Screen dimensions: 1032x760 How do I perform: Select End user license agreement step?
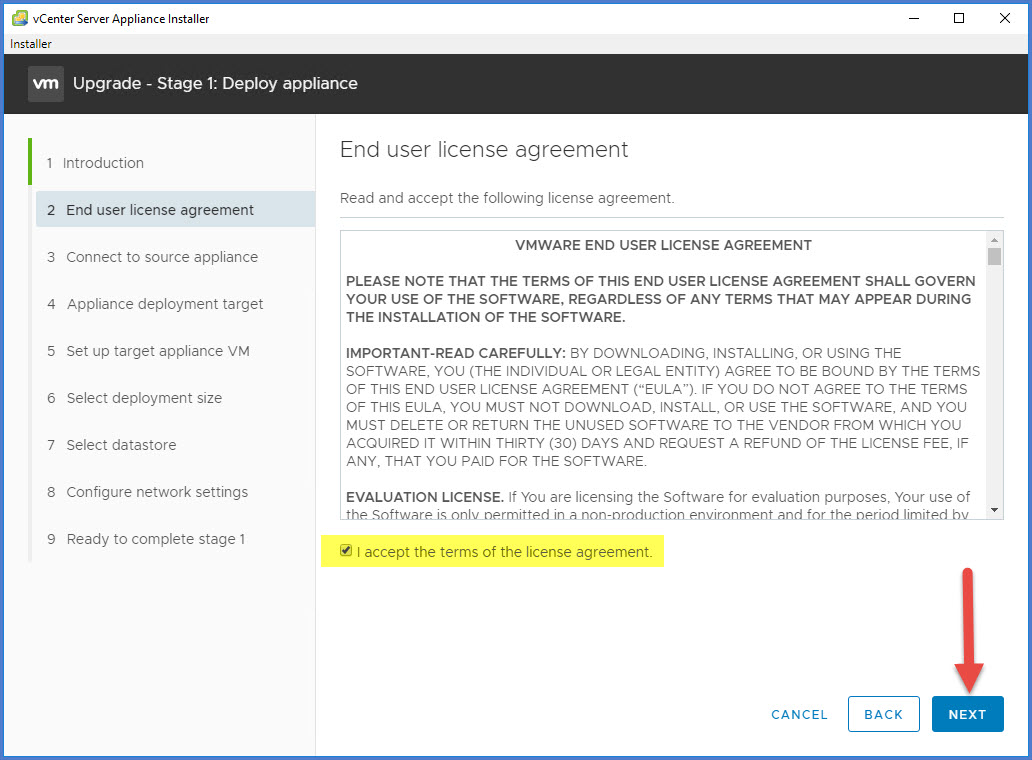click(x=160, y=210)
